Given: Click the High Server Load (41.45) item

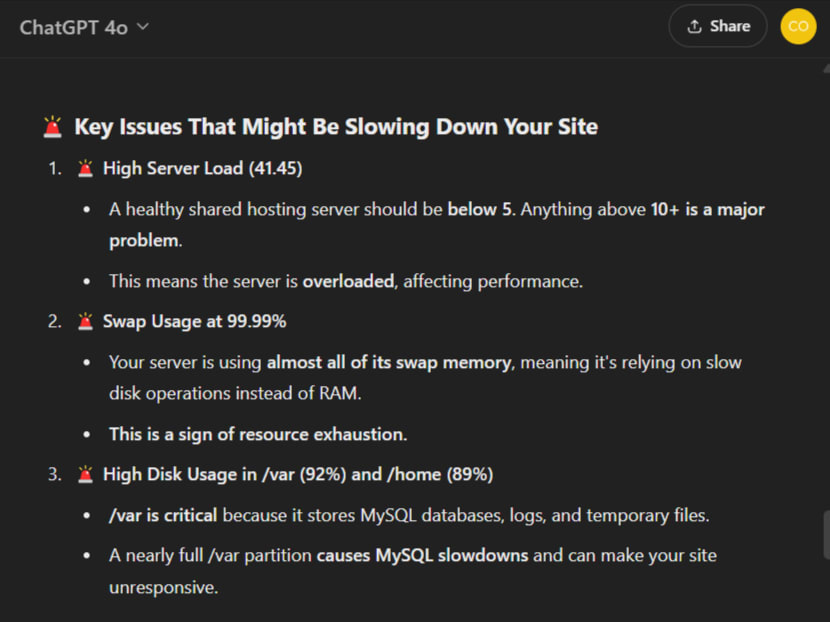Looking at the screenshot, I should click(203, 168).
